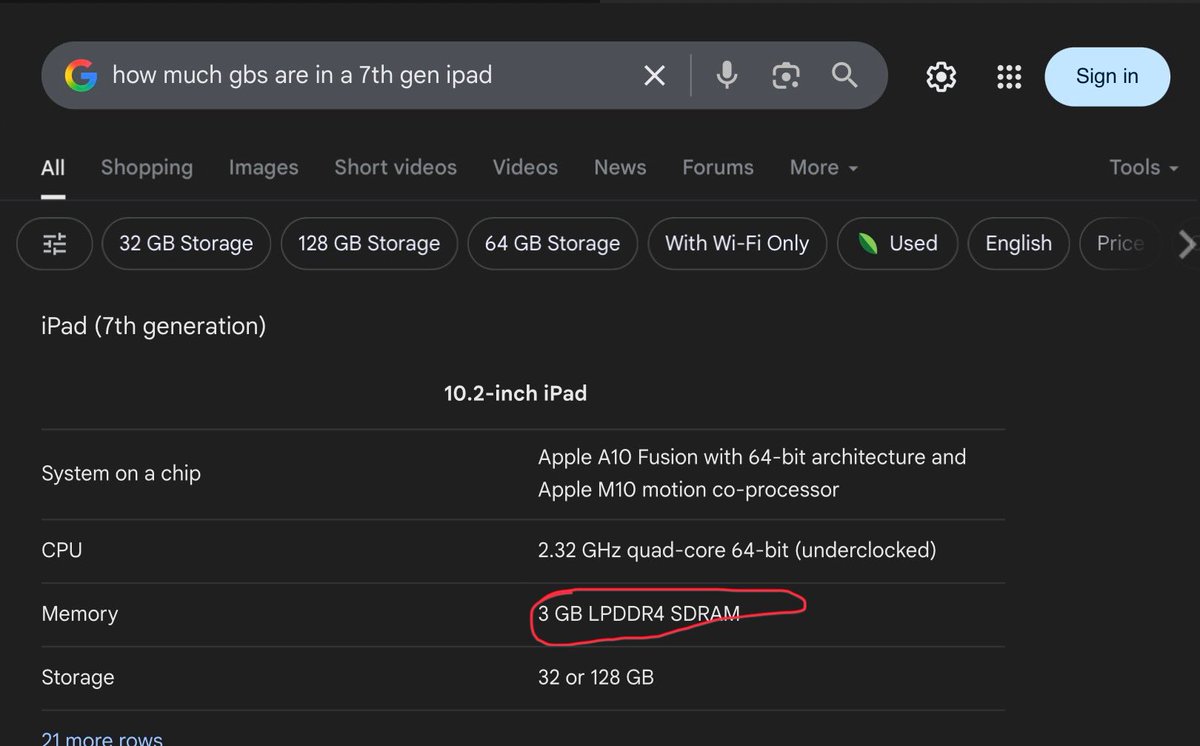This screenshot has height=746, width=1200.
Task: Open the search filters sliders icon
Action: pos(55,243)
